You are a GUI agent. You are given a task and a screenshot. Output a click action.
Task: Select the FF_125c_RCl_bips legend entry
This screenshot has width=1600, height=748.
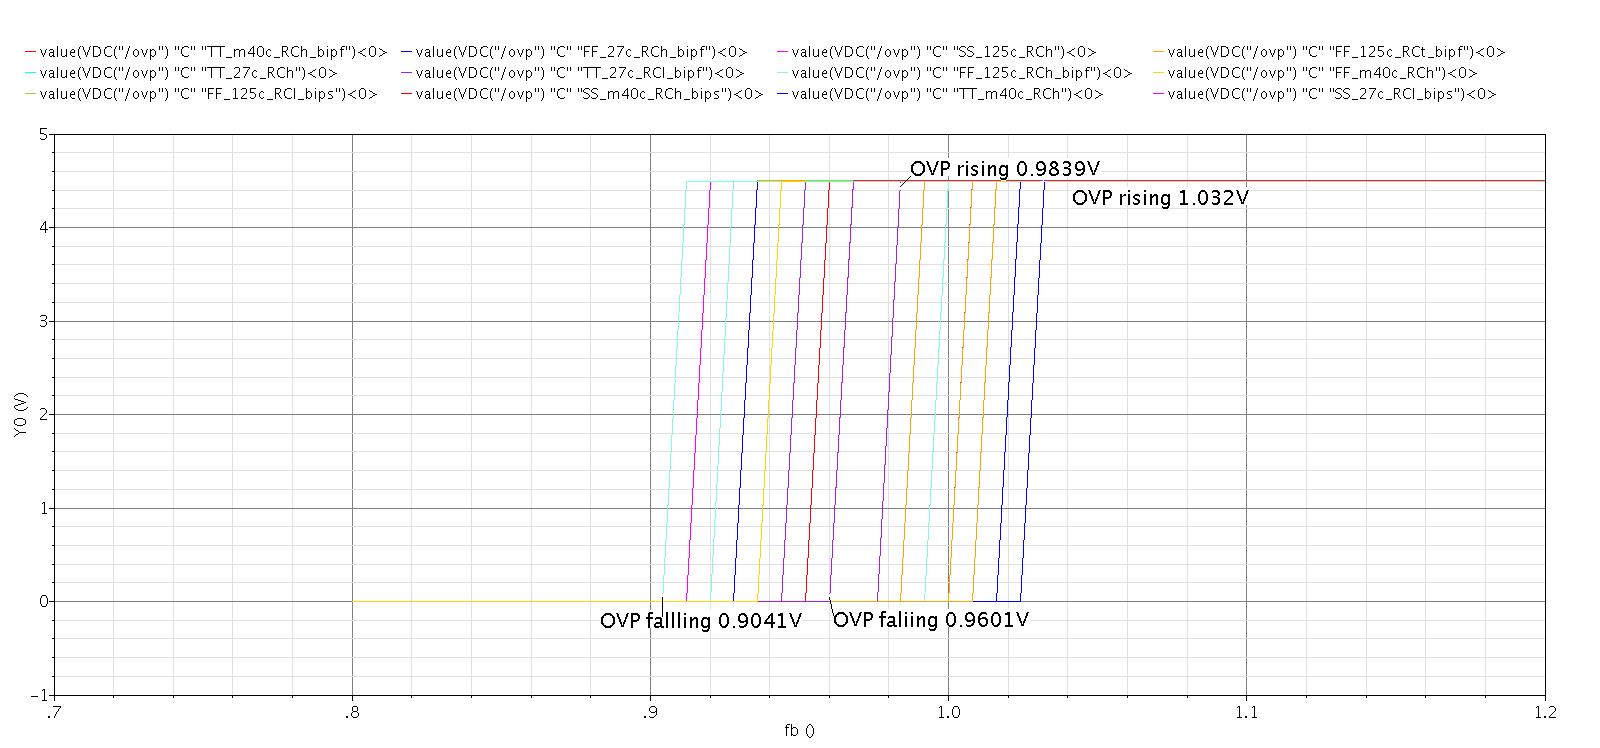tap(201, 94)
